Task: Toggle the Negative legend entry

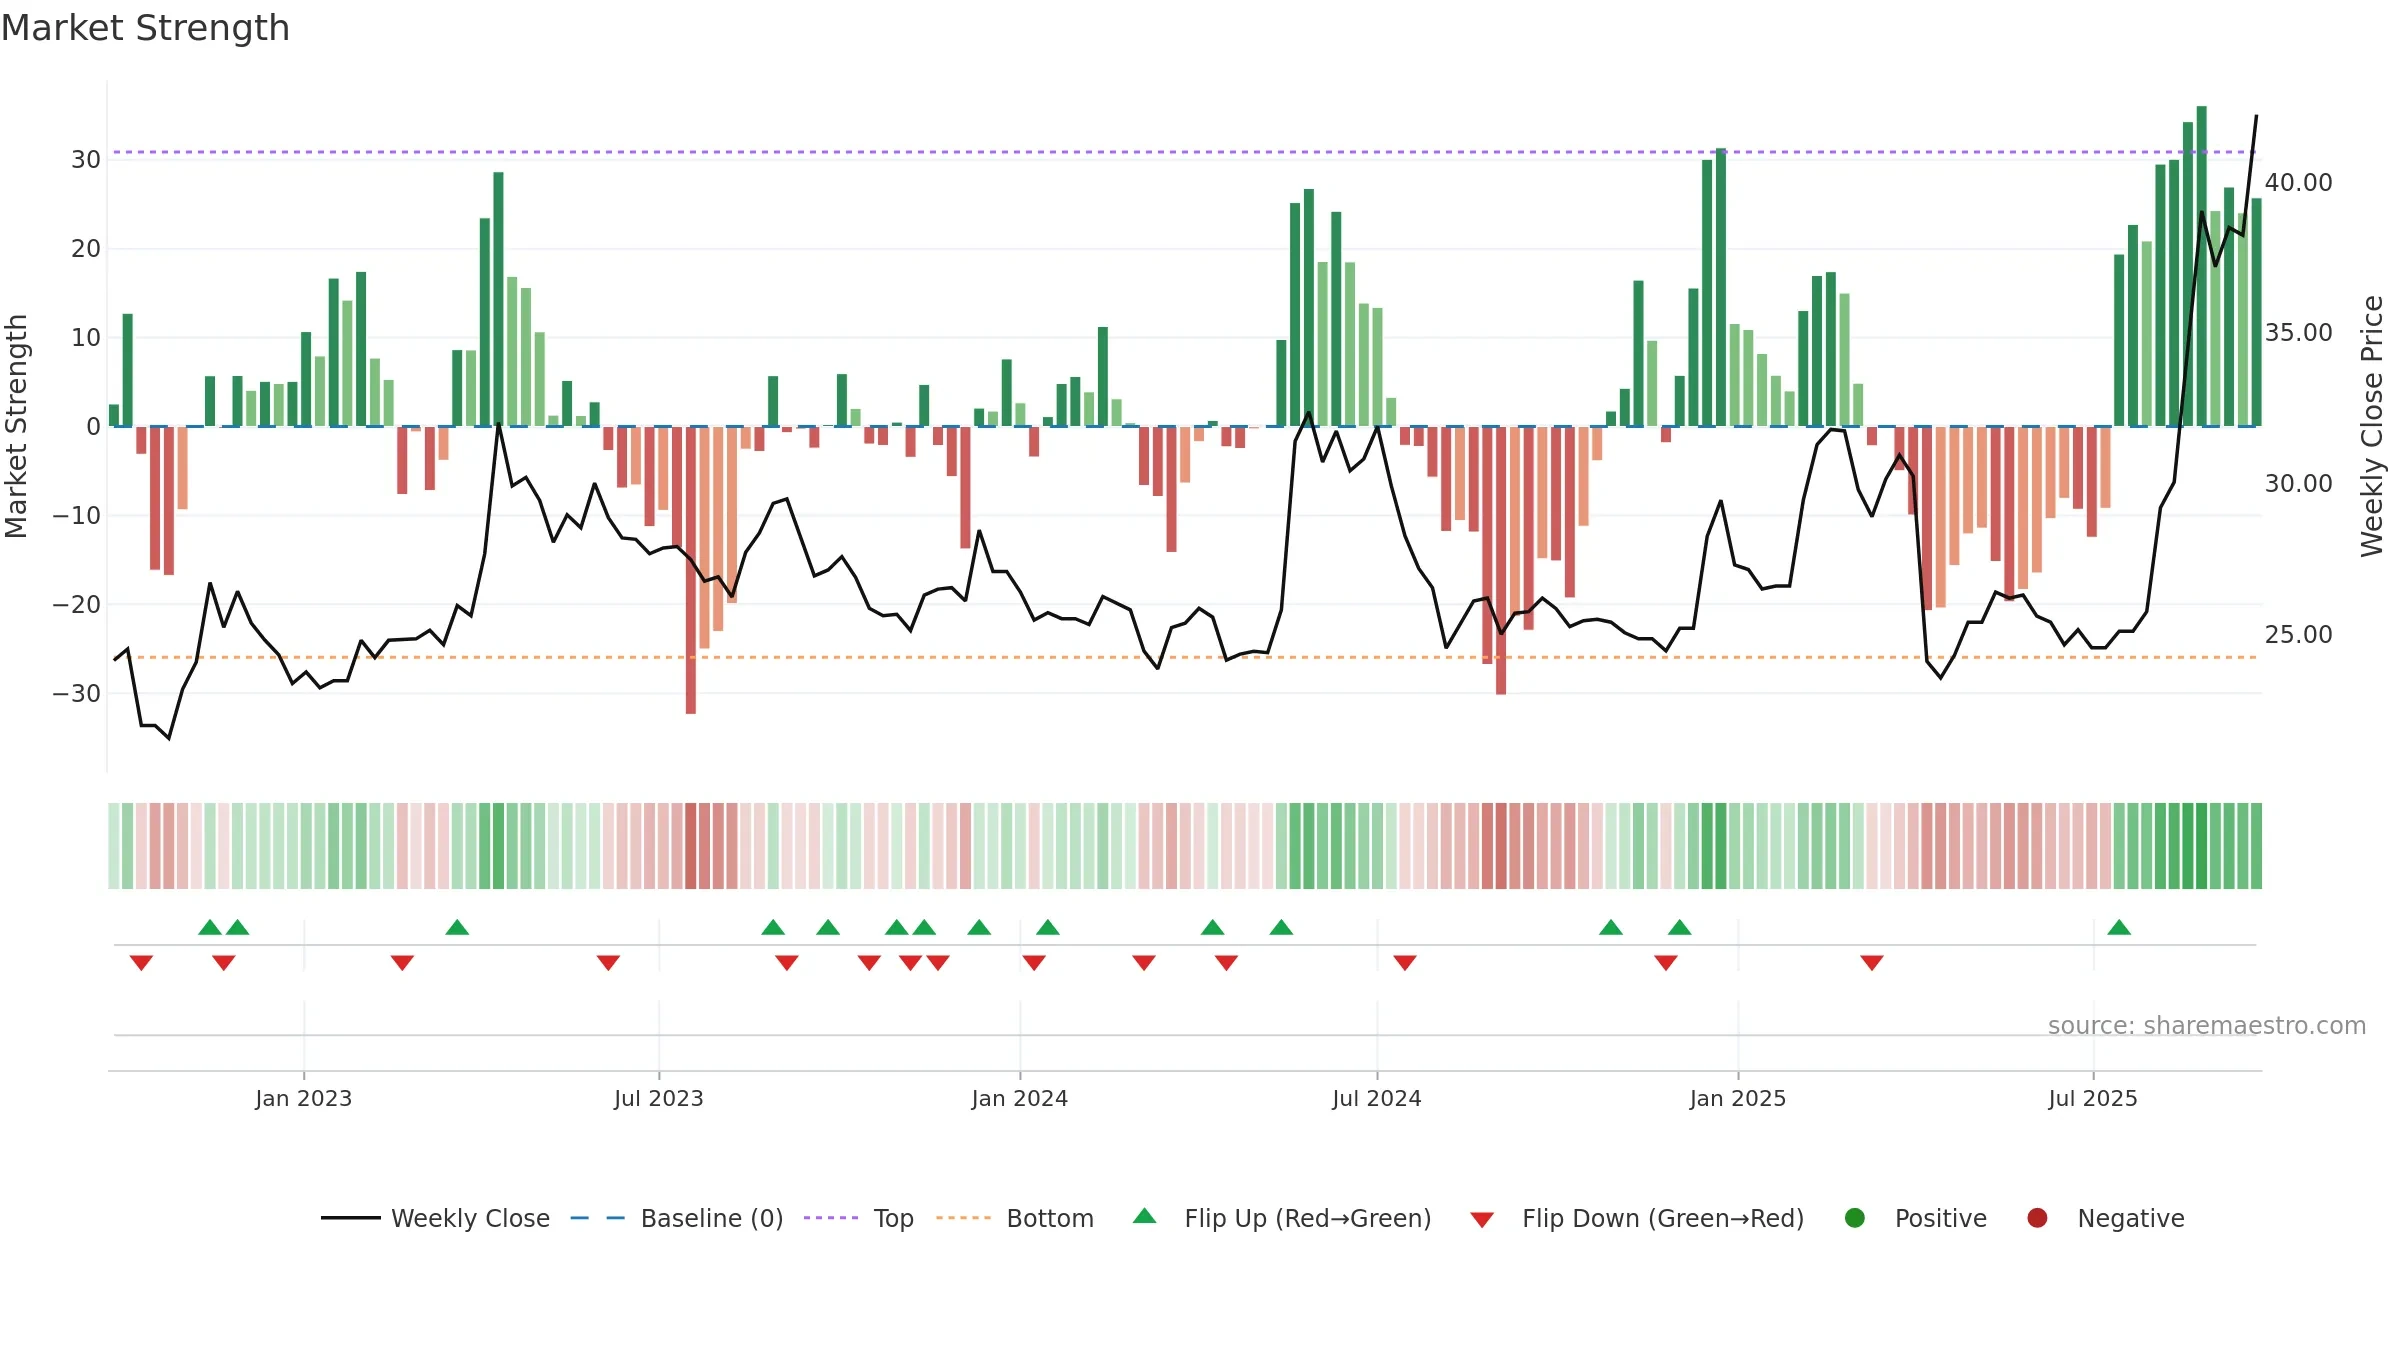Action: (2105, 1218)
